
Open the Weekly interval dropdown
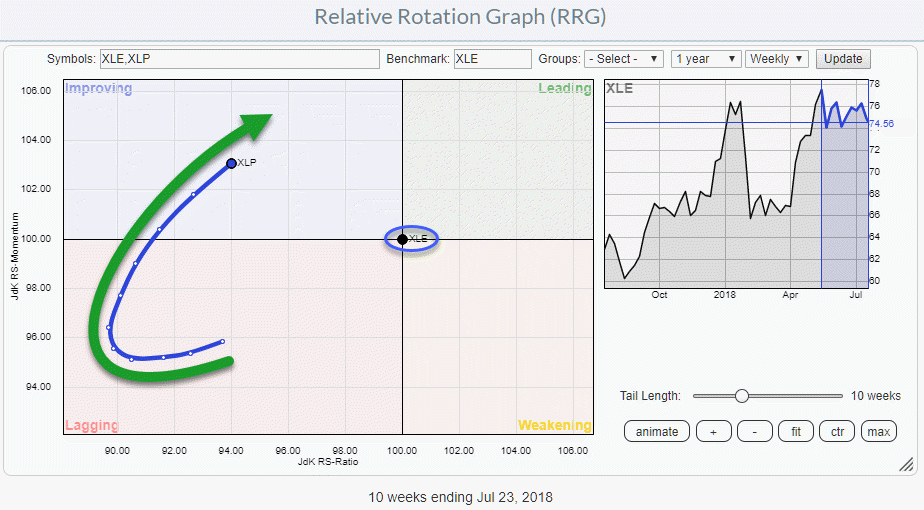[776, 59]
